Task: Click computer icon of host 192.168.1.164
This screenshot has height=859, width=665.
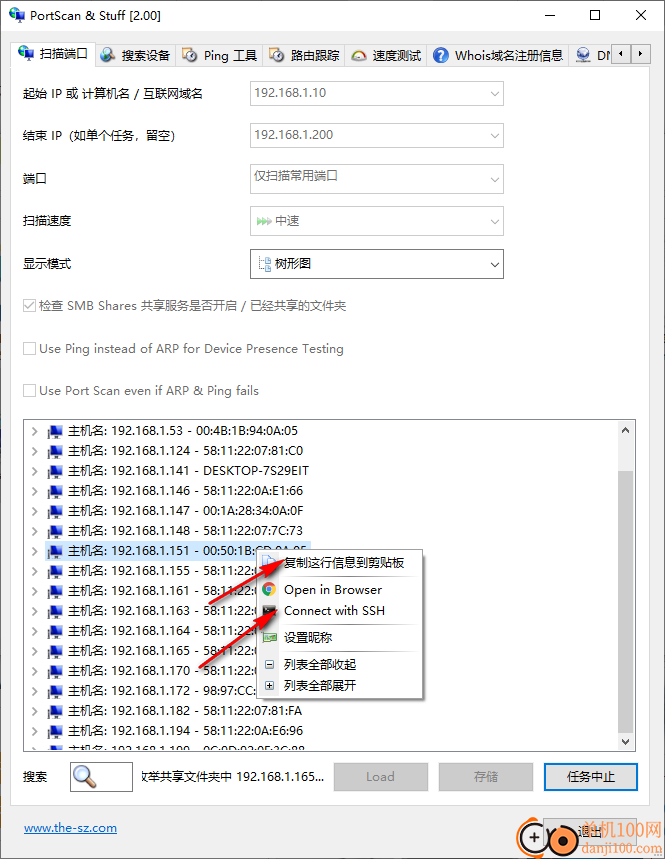Action: pos(55,632)
